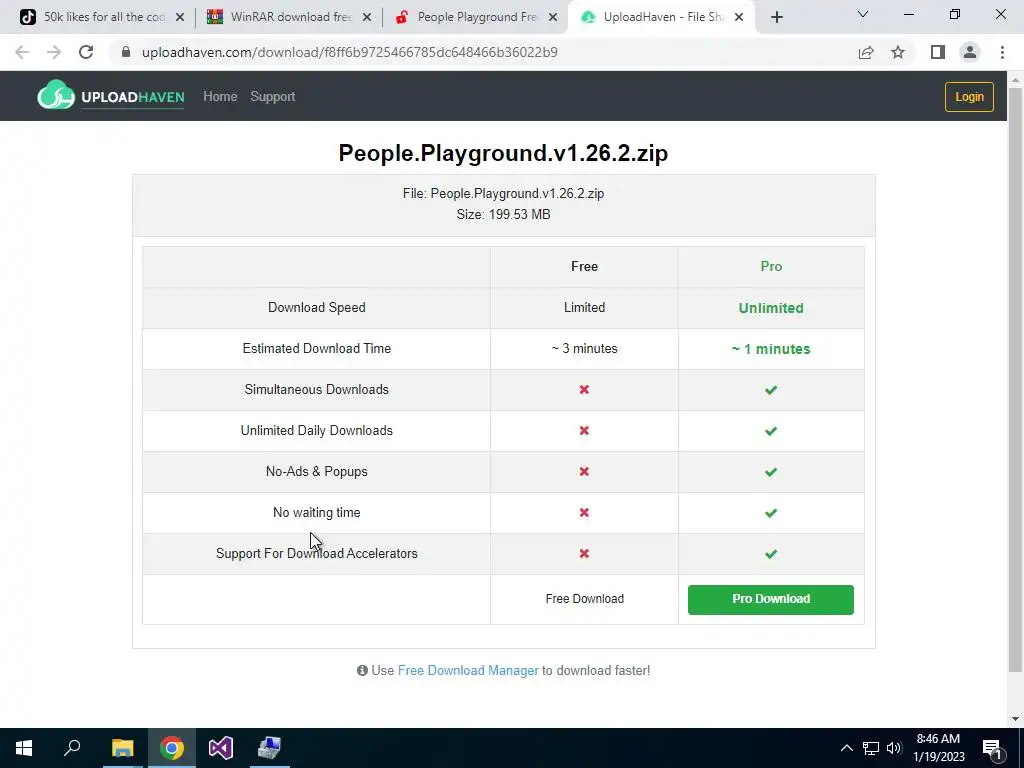The image size is (1024, 768).
Task: Click the Size: 199.53 MB text
Action: pyautogui.click(x=503, y=214)
